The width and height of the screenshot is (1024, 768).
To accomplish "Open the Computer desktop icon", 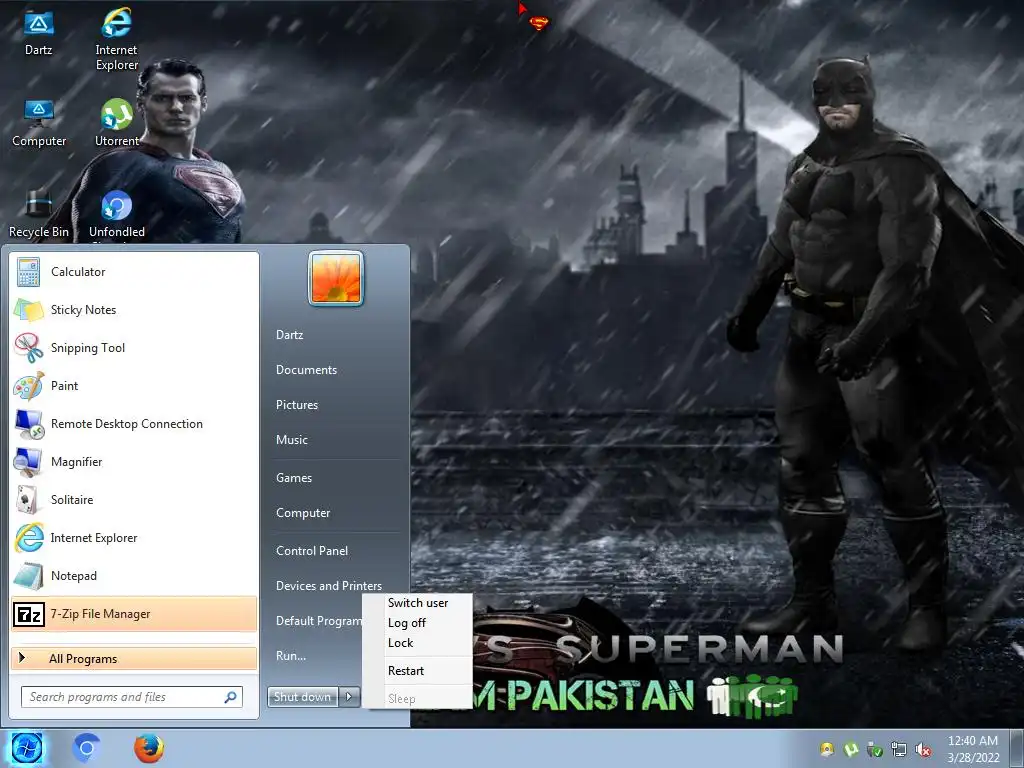I will [x=39, y=124].
